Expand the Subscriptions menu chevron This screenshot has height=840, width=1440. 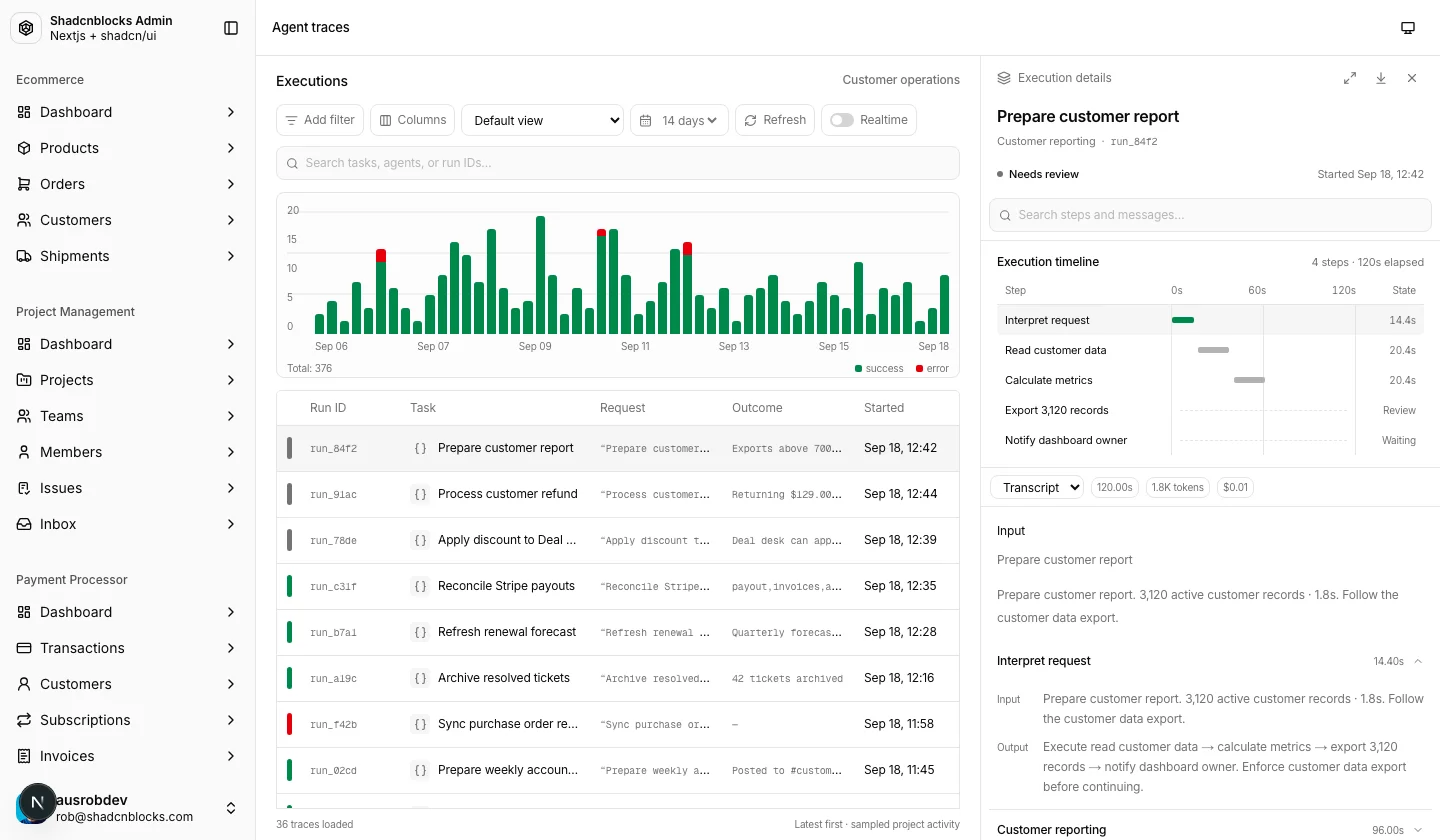[x=231, y=720]
